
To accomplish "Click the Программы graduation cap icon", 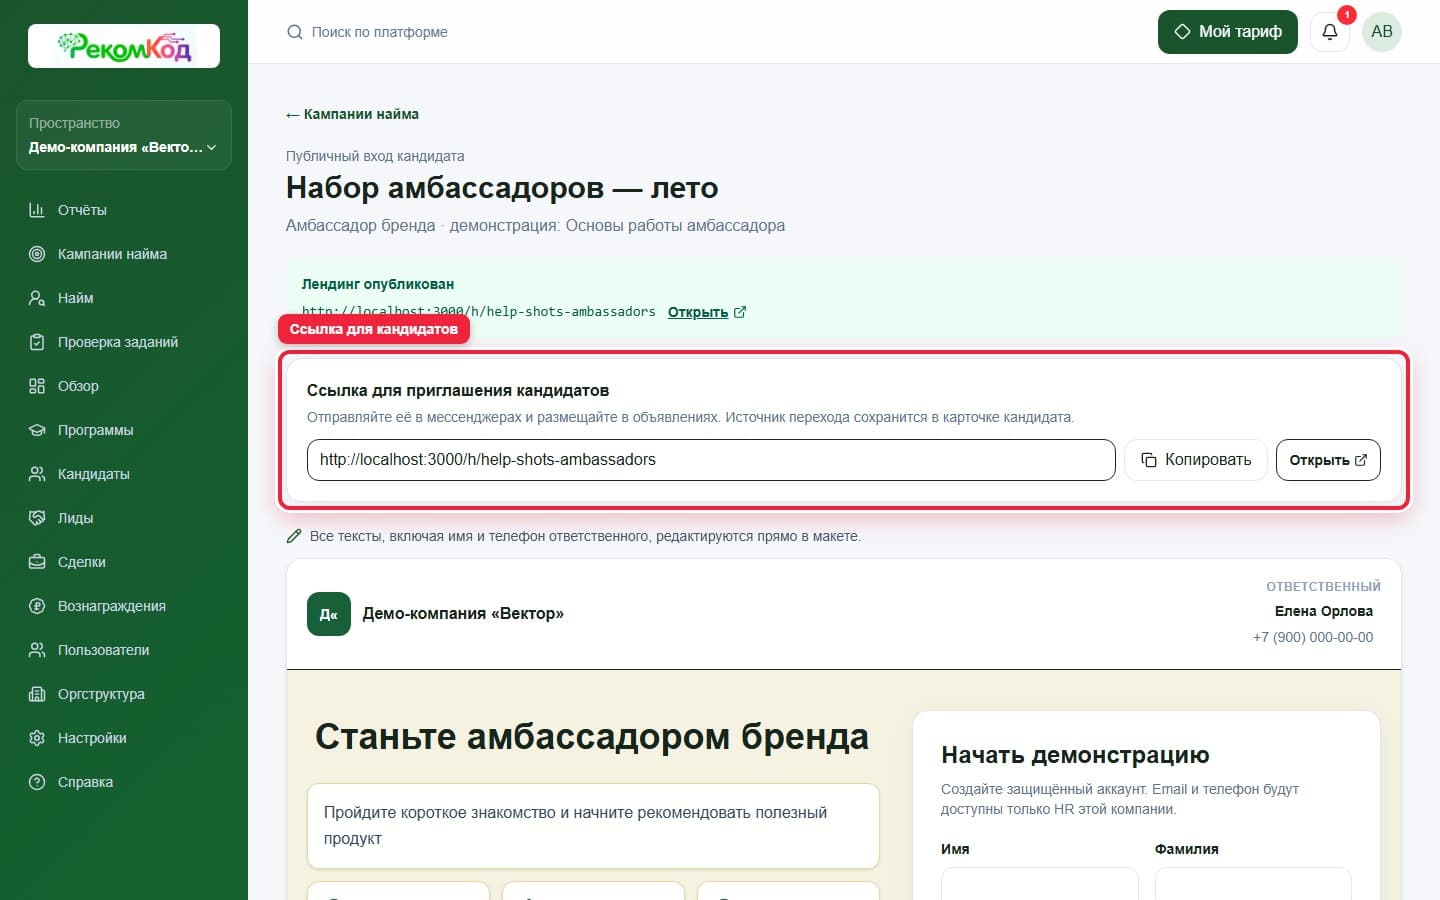I will coord(37,430).
